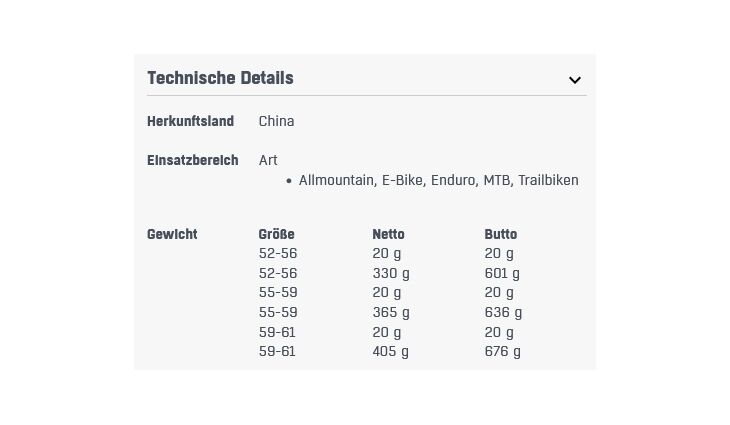Click size 59-61 beside 405 g

(x=277, y=351)
